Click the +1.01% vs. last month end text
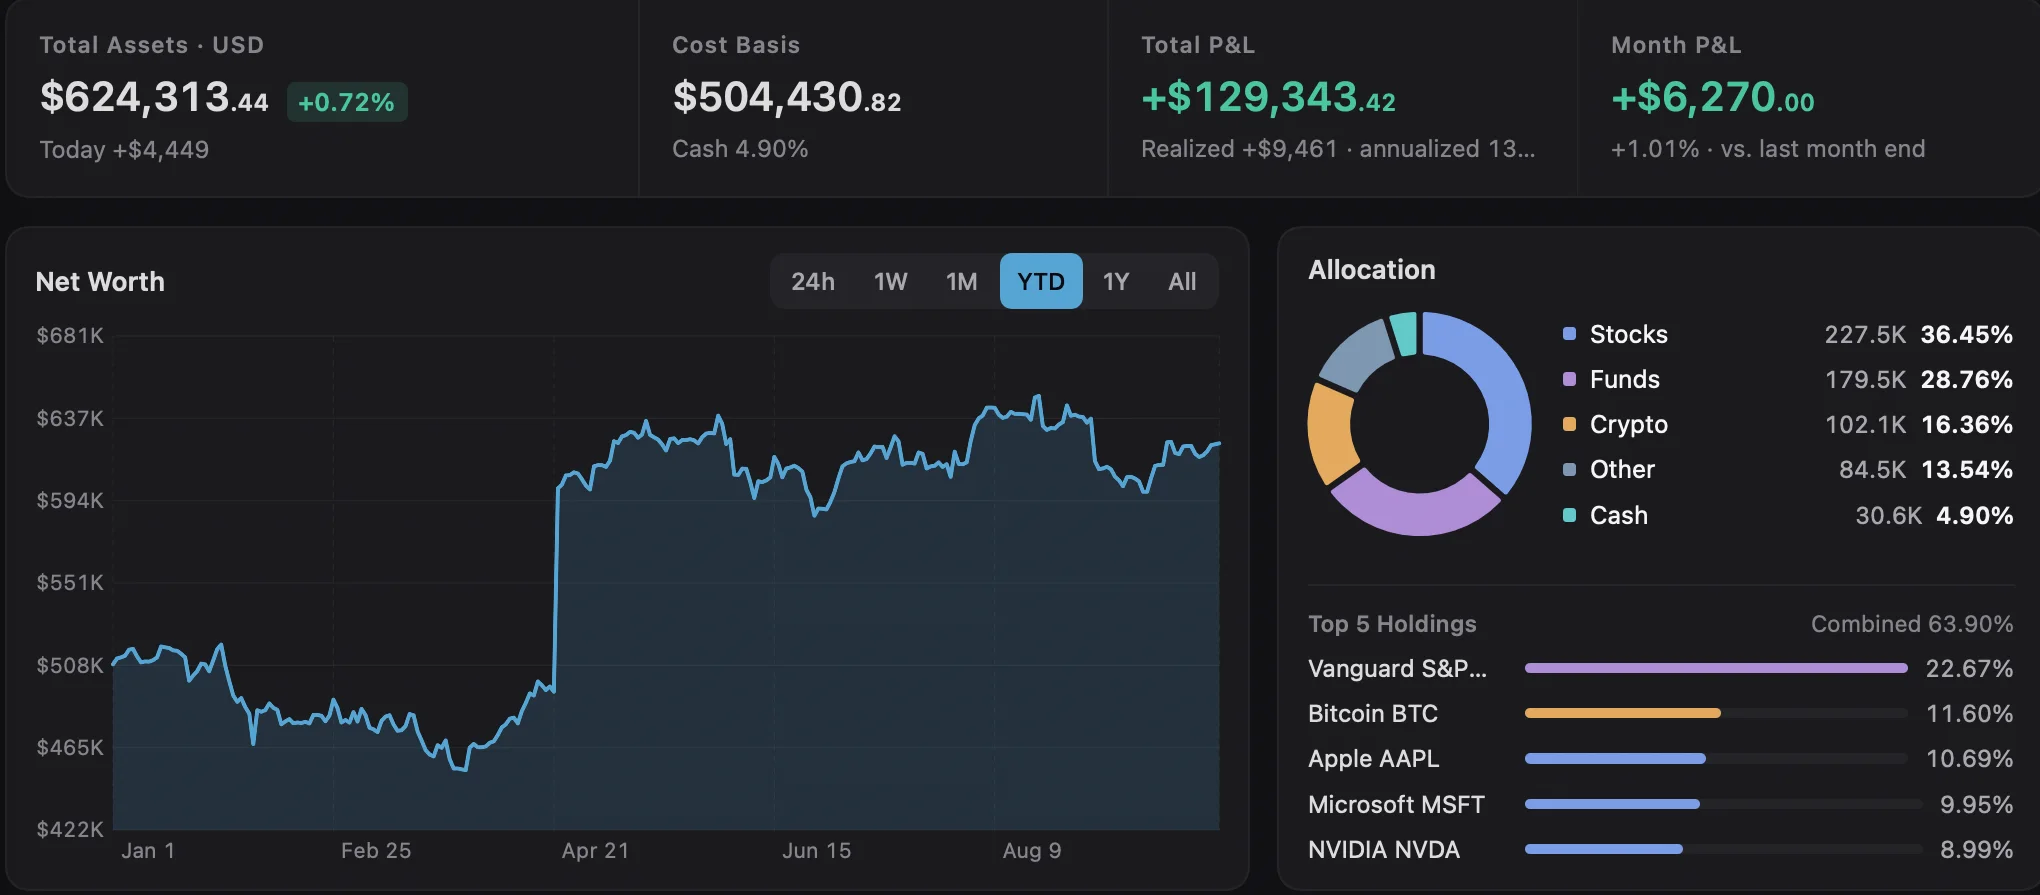Image resolution: width=2040 pixels, height=895 pixels. pos(1768,149)
